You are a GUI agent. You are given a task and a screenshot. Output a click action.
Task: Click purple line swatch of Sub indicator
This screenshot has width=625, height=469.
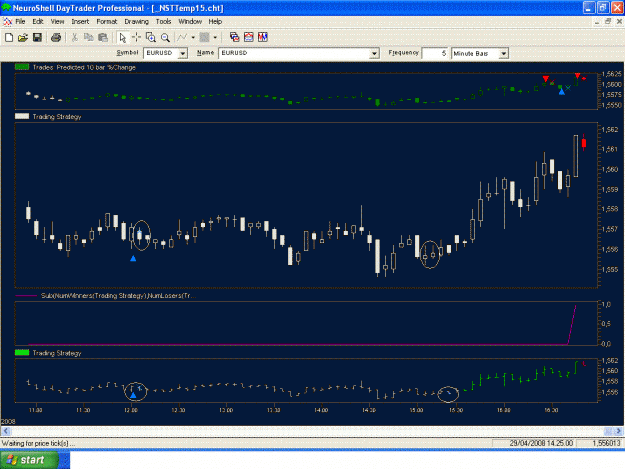pos(26,296)
